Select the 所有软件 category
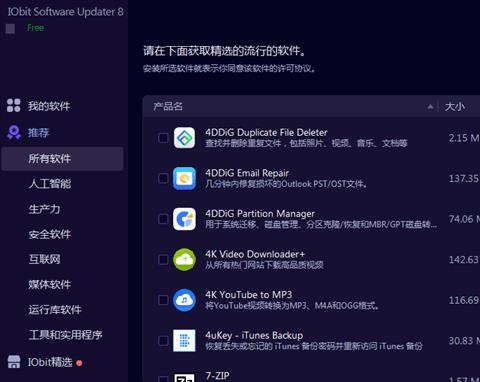Viewport: 480px width, 382px height. 62,159
